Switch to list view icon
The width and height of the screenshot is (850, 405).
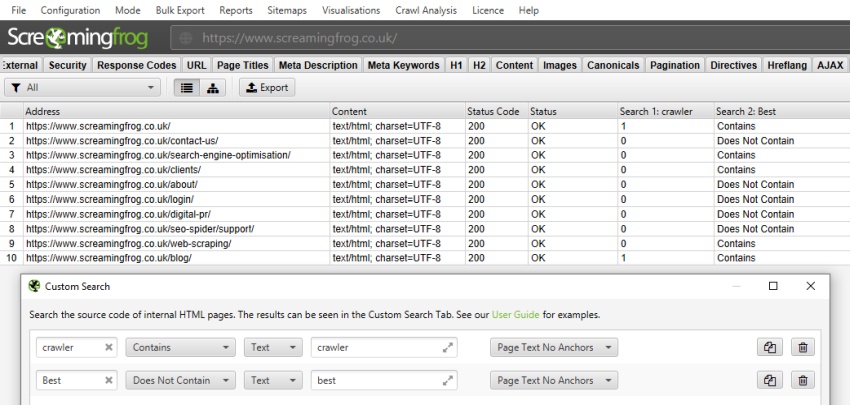tap(186, 88)
